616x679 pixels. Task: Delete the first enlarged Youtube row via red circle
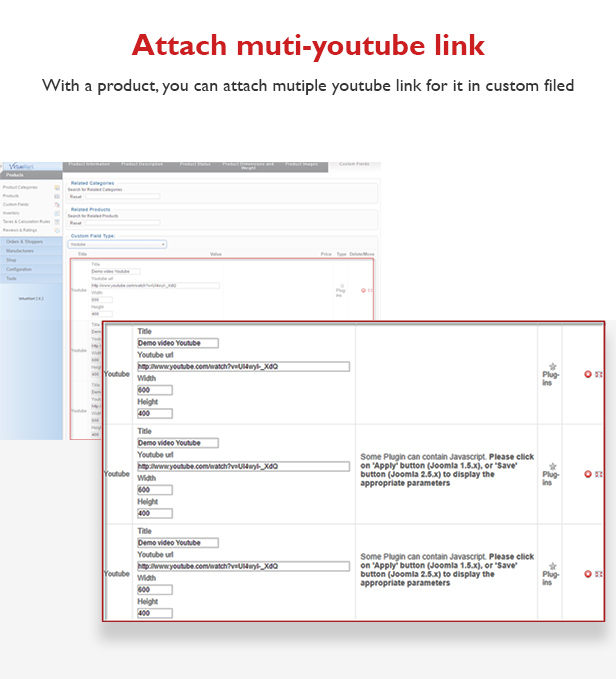[587, 374]
